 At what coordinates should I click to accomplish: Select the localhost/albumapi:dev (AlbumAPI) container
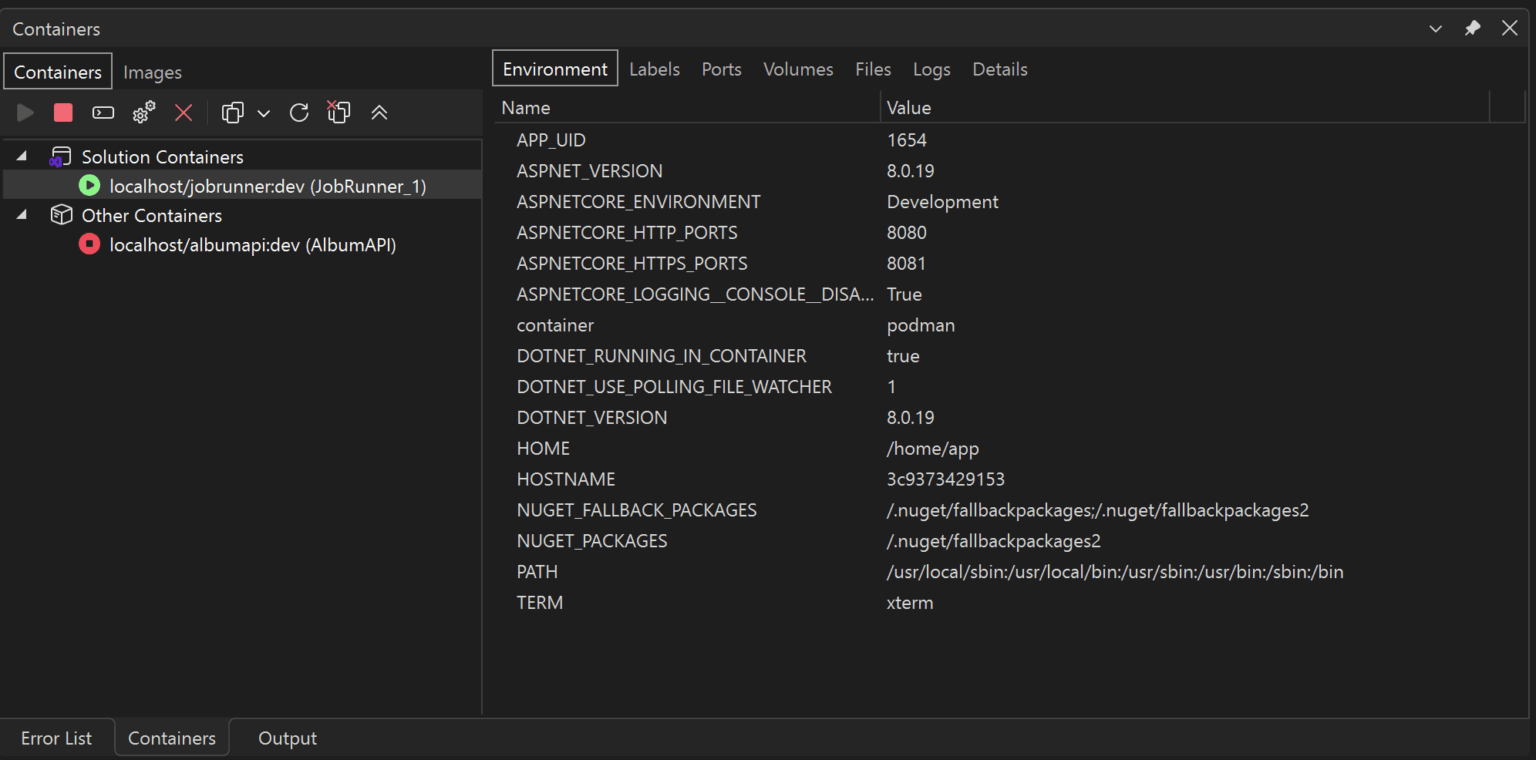click(x=250, y=244)
